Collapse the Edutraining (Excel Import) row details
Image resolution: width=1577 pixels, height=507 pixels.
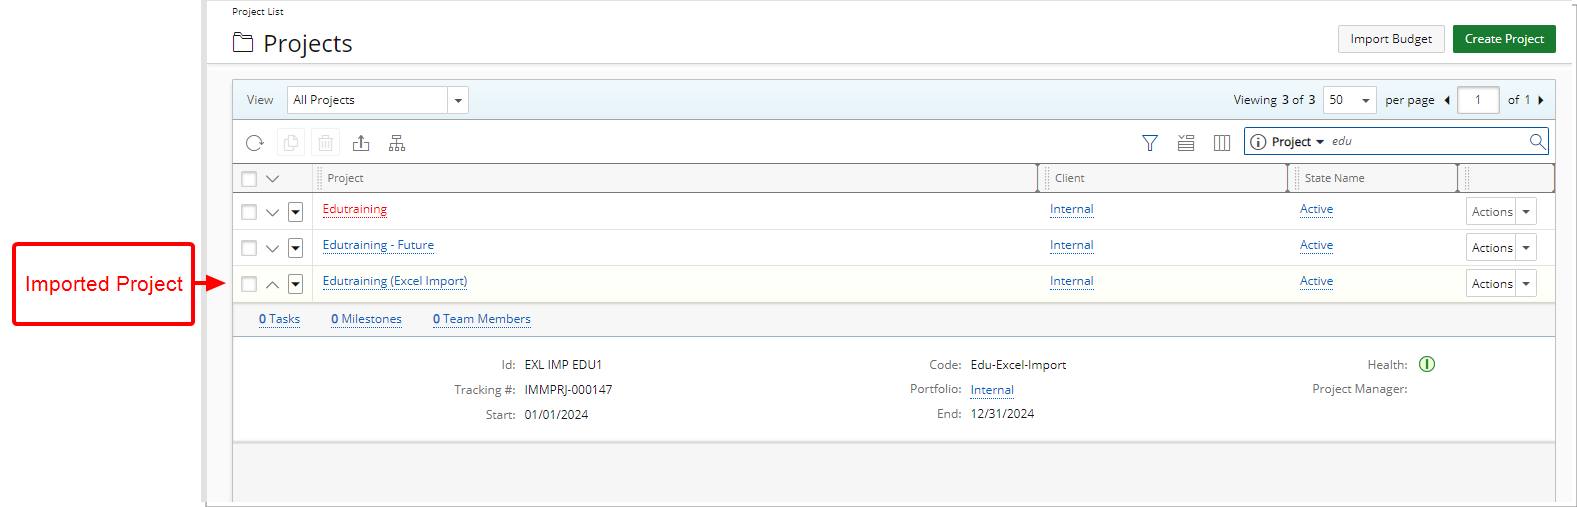click(x=272, y=284)
